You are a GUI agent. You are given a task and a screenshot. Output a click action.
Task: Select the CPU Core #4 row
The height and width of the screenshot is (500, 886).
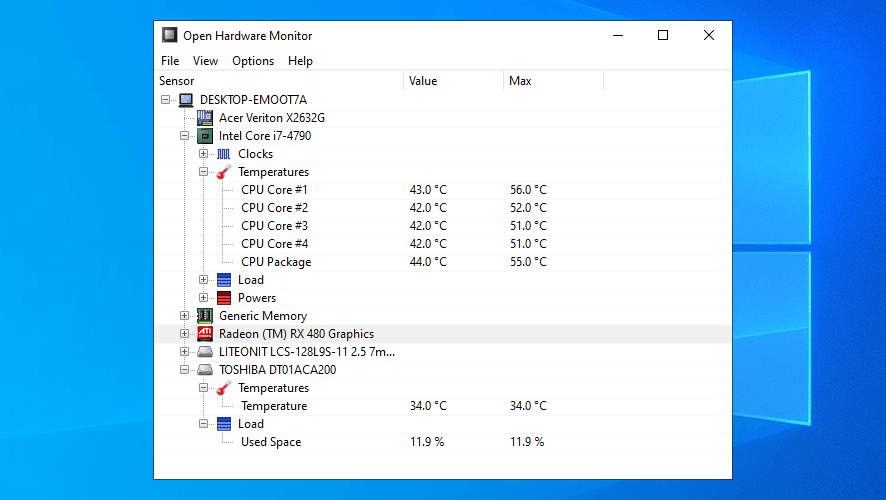(443, 244)
